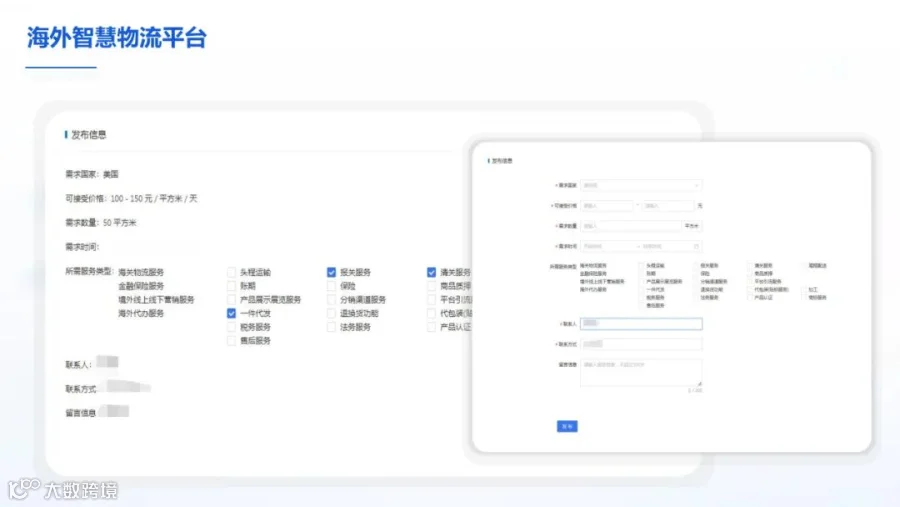The height and width of the screenshot is (507, 900).
Task: Click 海外代办服务 category label in the left panel
Action: pyautogui.click(x=141, y=314)
